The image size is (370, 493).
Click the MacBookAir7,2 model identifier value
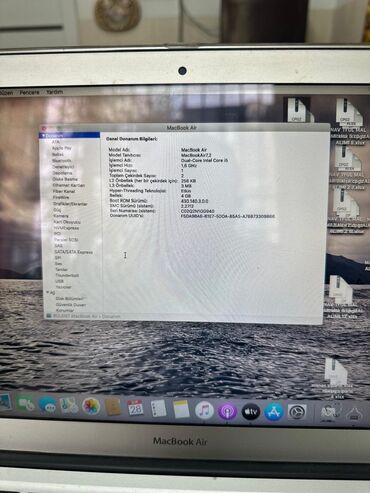pyautogui.click(x=196, y=155)
